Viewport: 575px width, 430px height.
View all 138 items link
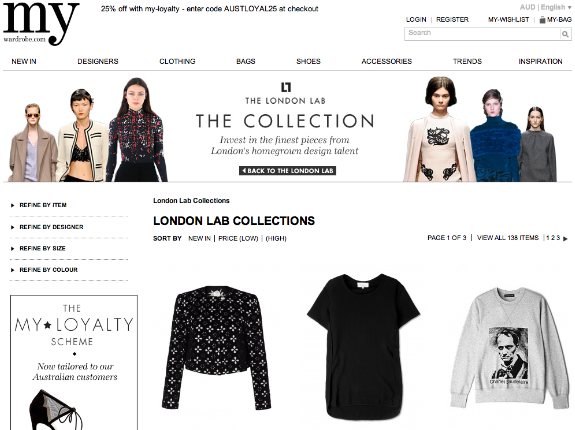point(508,238)
